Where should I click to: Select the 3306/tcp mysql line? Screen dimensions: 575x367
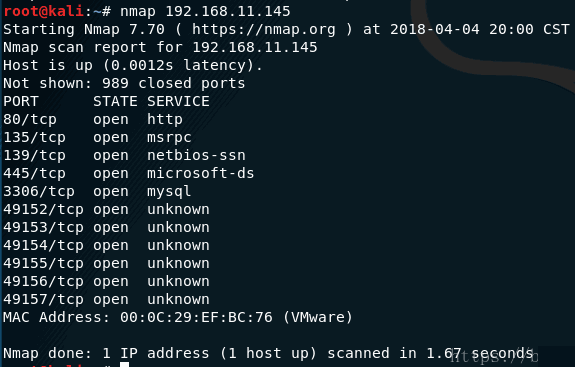[x=97, y=191]
